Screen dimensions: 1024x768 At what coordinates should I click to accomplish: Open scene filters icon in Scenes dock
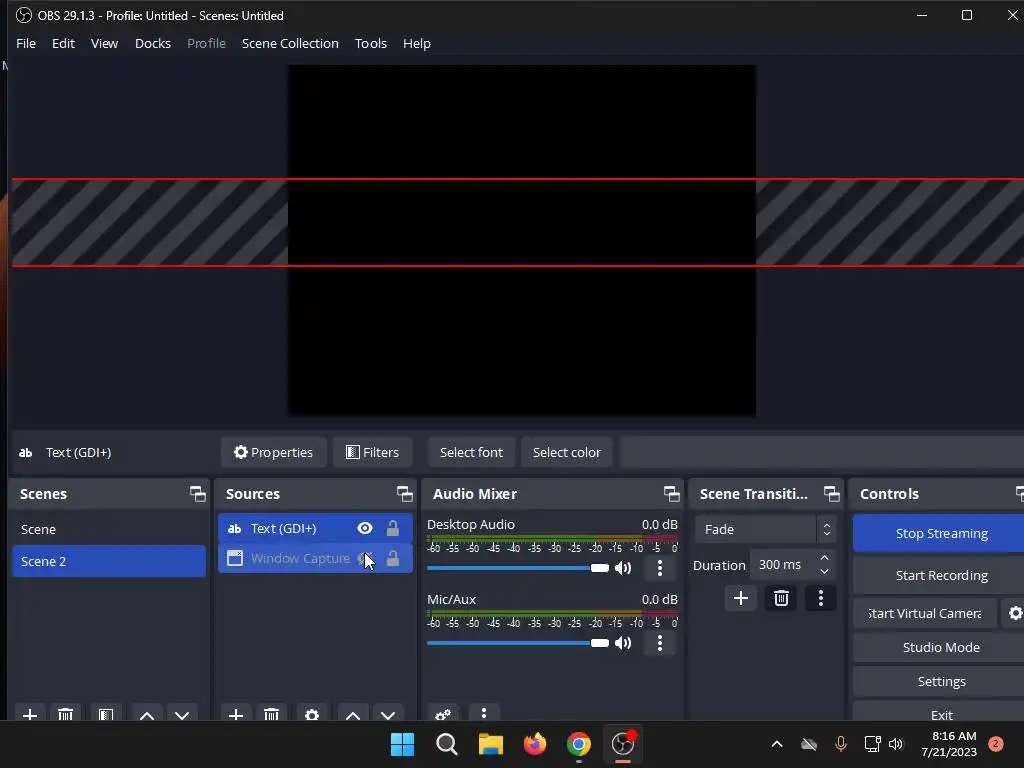tap(106, 714)
